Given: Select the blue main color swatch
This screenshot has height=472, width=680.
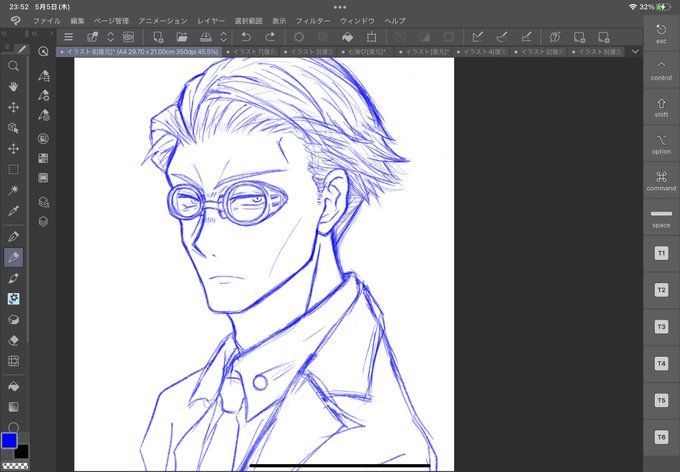Looking at the screenshot, I should pos(9,440).
